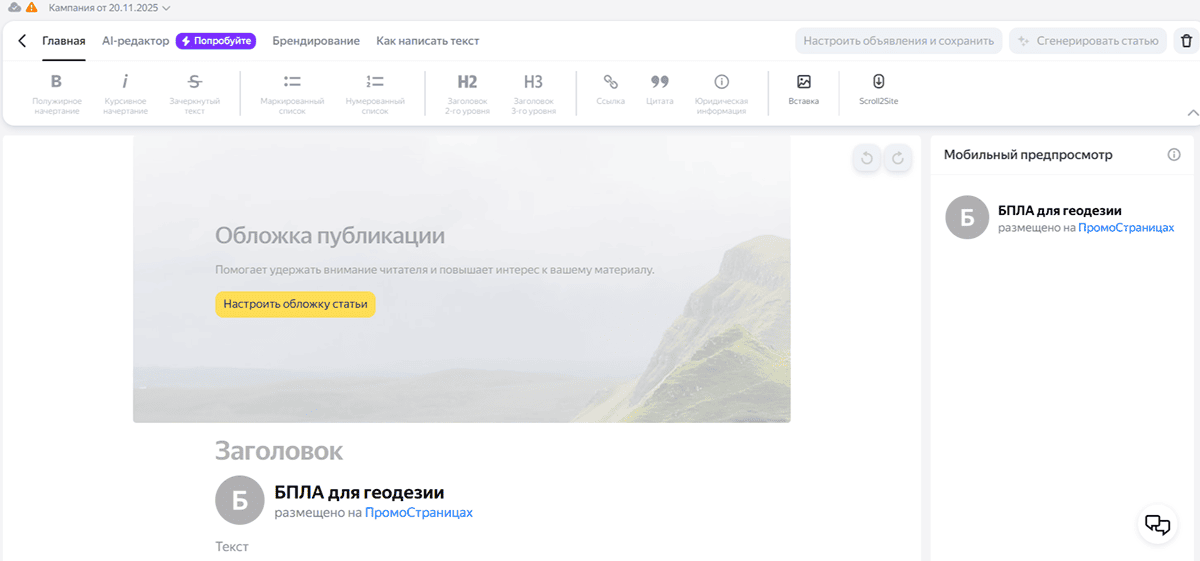Undo the last edit
Viewport: 1200px width, 561px height.
(x=867, y=158)
